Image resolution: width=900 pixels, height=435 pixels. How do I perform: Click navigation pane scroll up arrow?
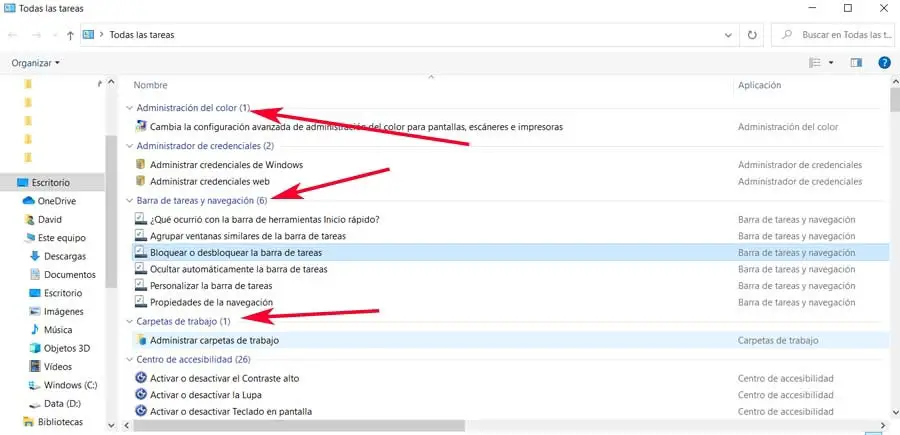click(111, 83)
